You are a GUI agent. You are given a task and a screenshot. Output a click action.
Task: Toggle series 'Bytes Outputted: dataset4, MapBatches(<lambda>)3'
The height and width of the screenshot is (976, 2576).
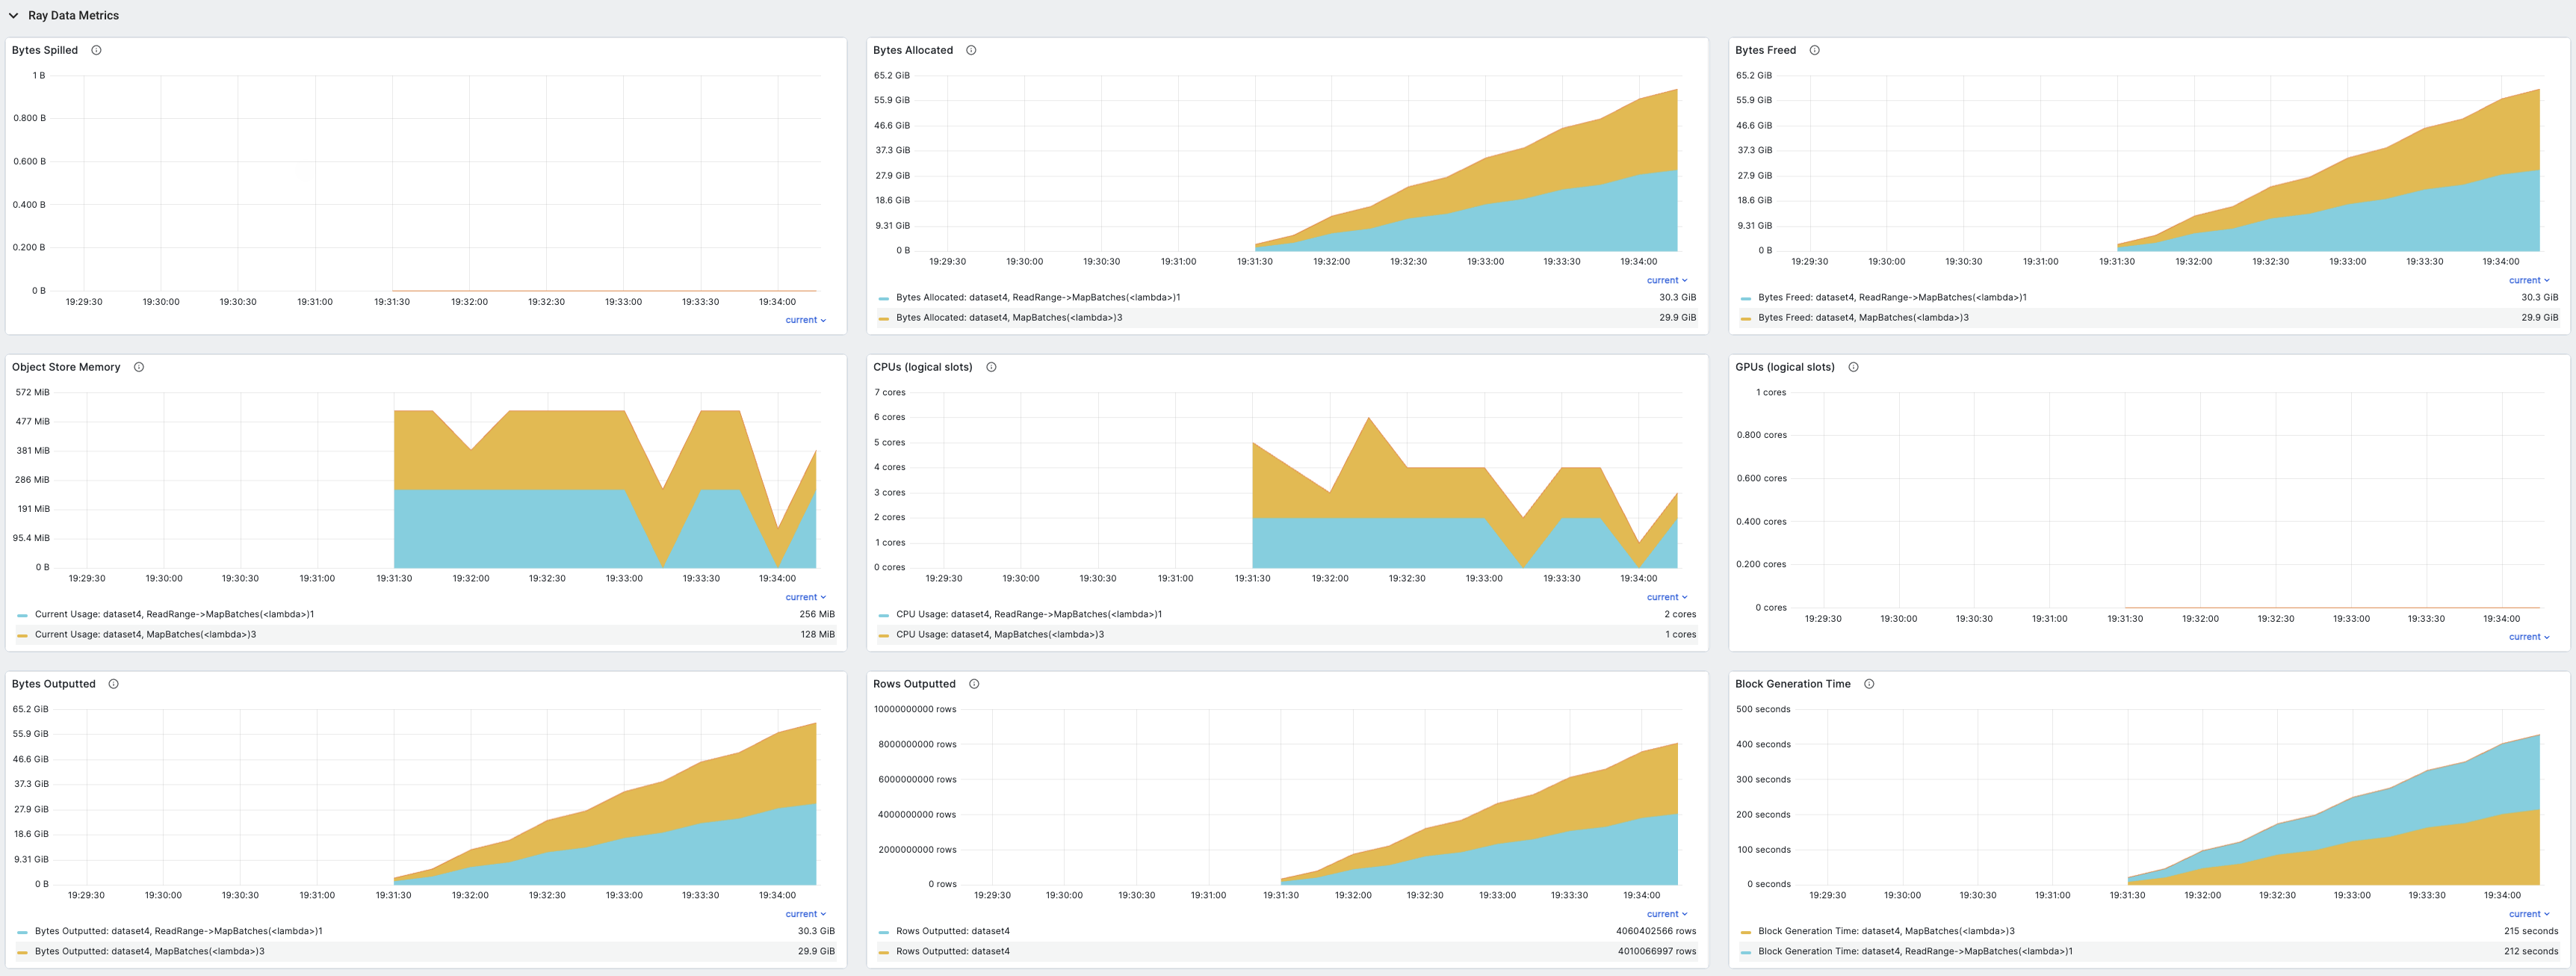pyautogui.click(x=150, y=951)
